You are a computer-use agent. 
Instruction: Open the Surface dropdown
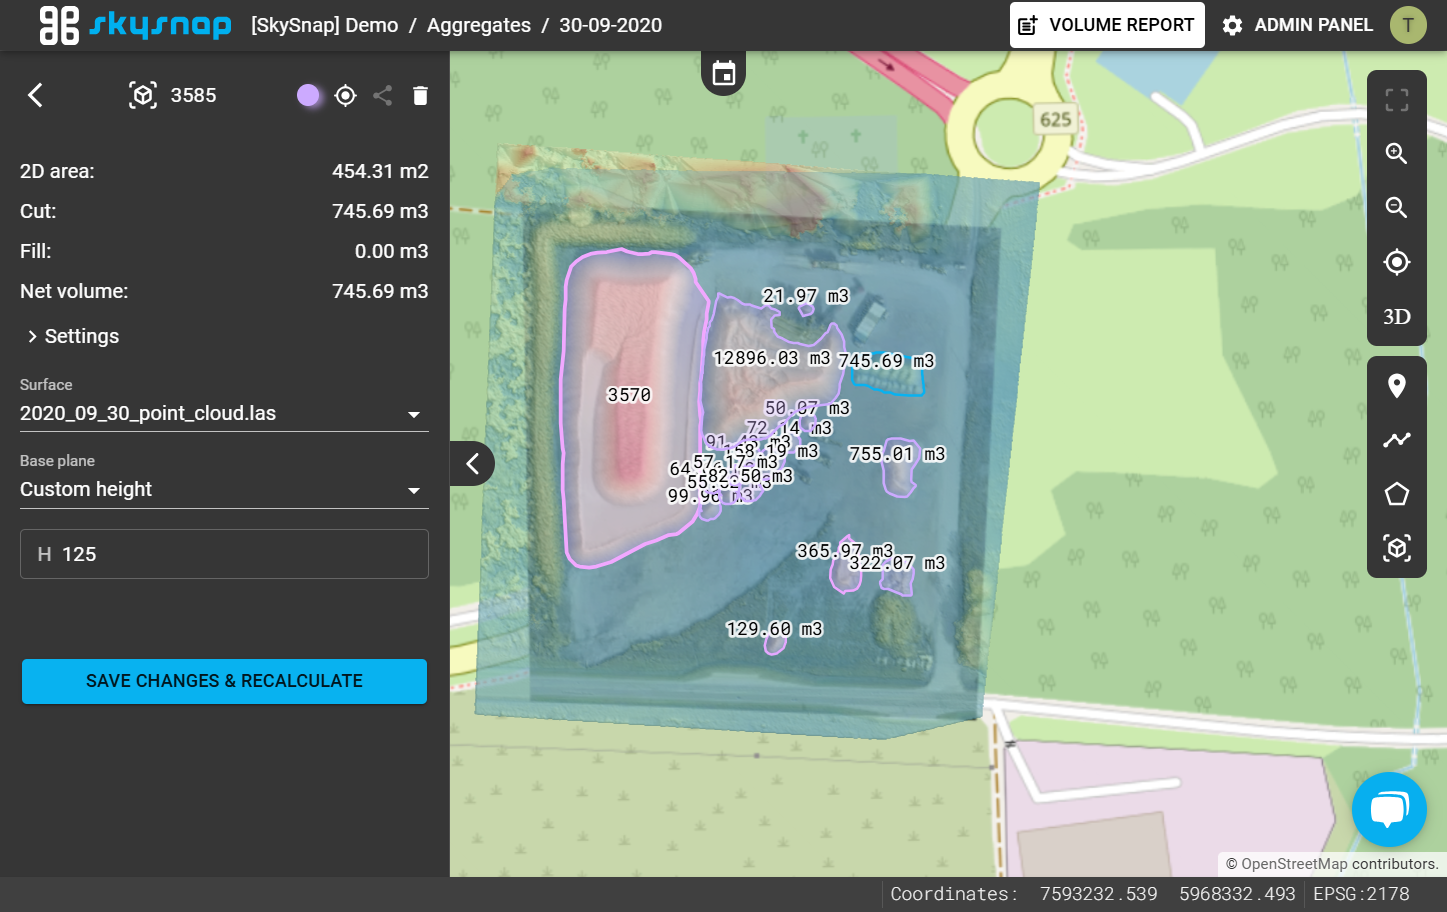(224, 413)
